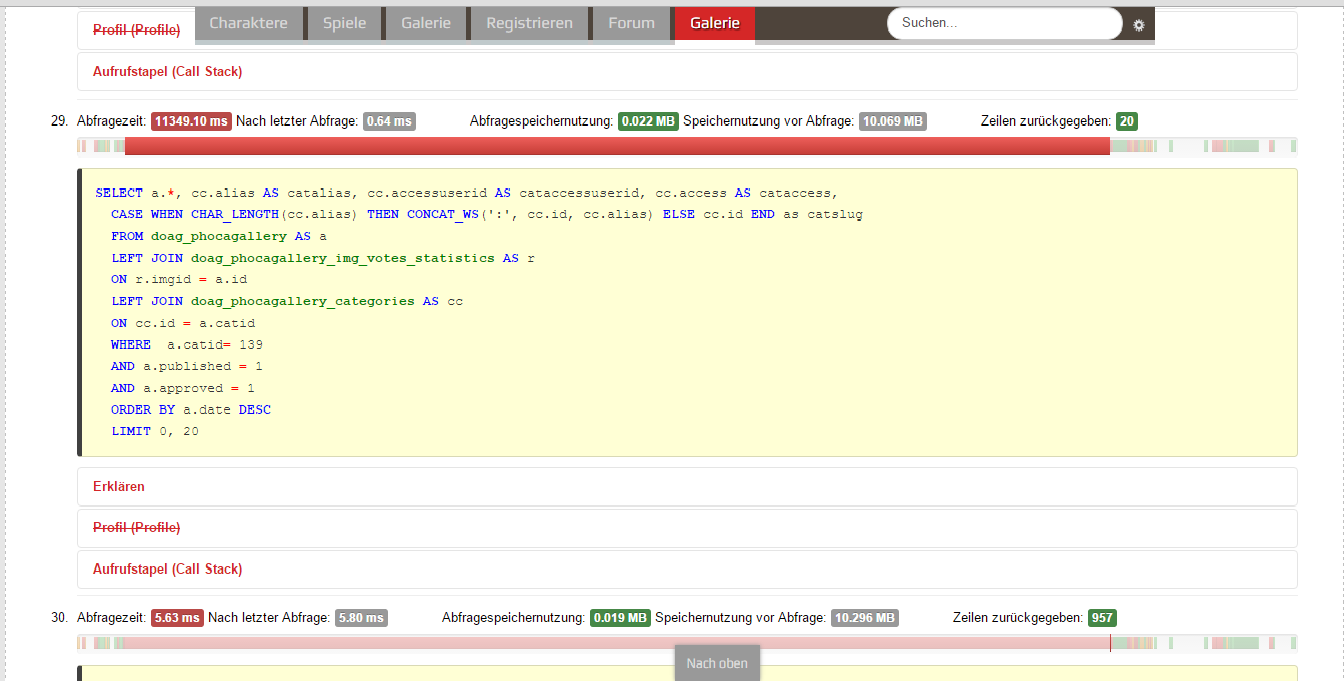
Task: Click the Suchen search input field
Action: click(x=1004, y=23)
